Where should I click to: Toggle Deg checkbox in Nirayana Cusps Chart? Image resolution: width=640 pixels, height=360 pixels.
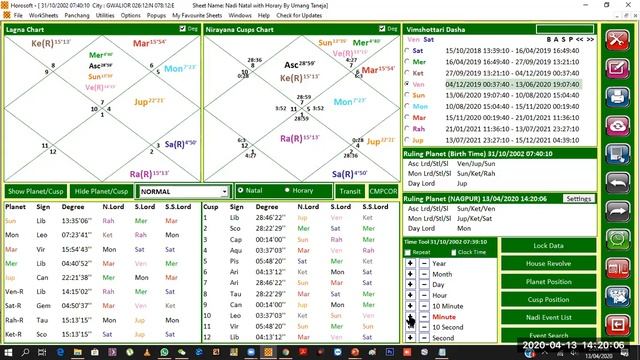point(382,29)
